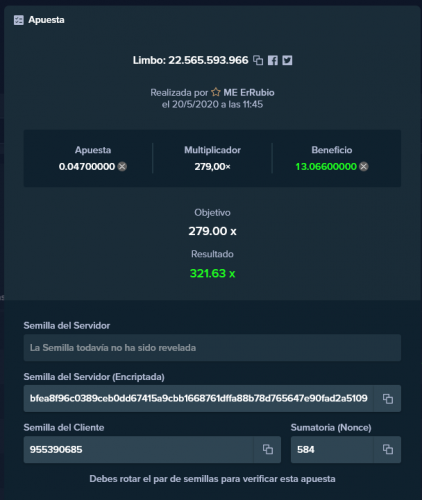The height and width of the screenshot is (500, 422).
Task: Click the currency icon beside Beneficio amount
Action: (x=364, y=166)
